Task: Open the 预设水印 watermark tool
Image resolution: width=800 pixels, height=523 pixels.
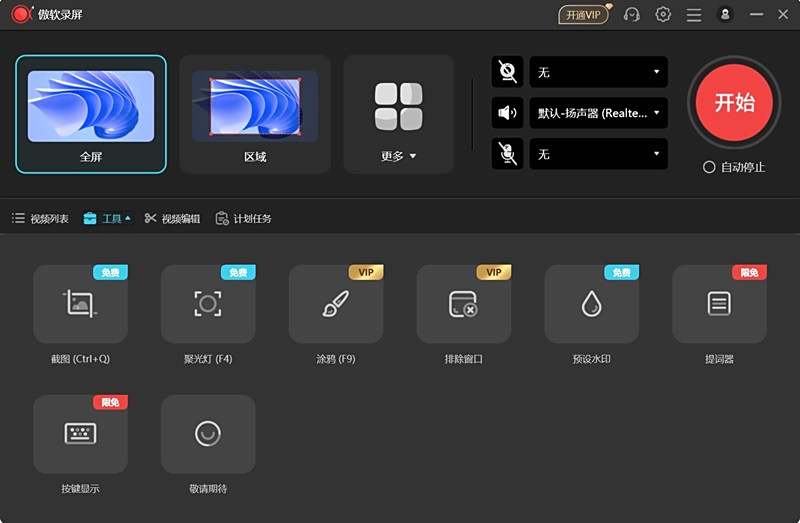Action: pyautogui.click(x=591, y=304)
